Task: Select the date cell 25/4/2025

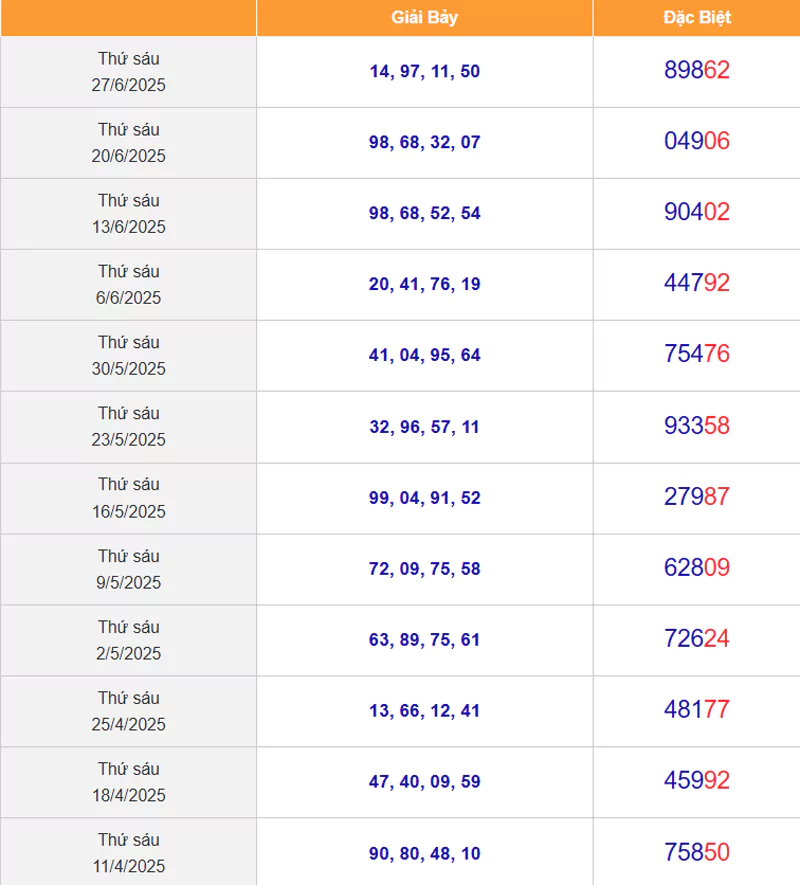Action: click(128, 711)
